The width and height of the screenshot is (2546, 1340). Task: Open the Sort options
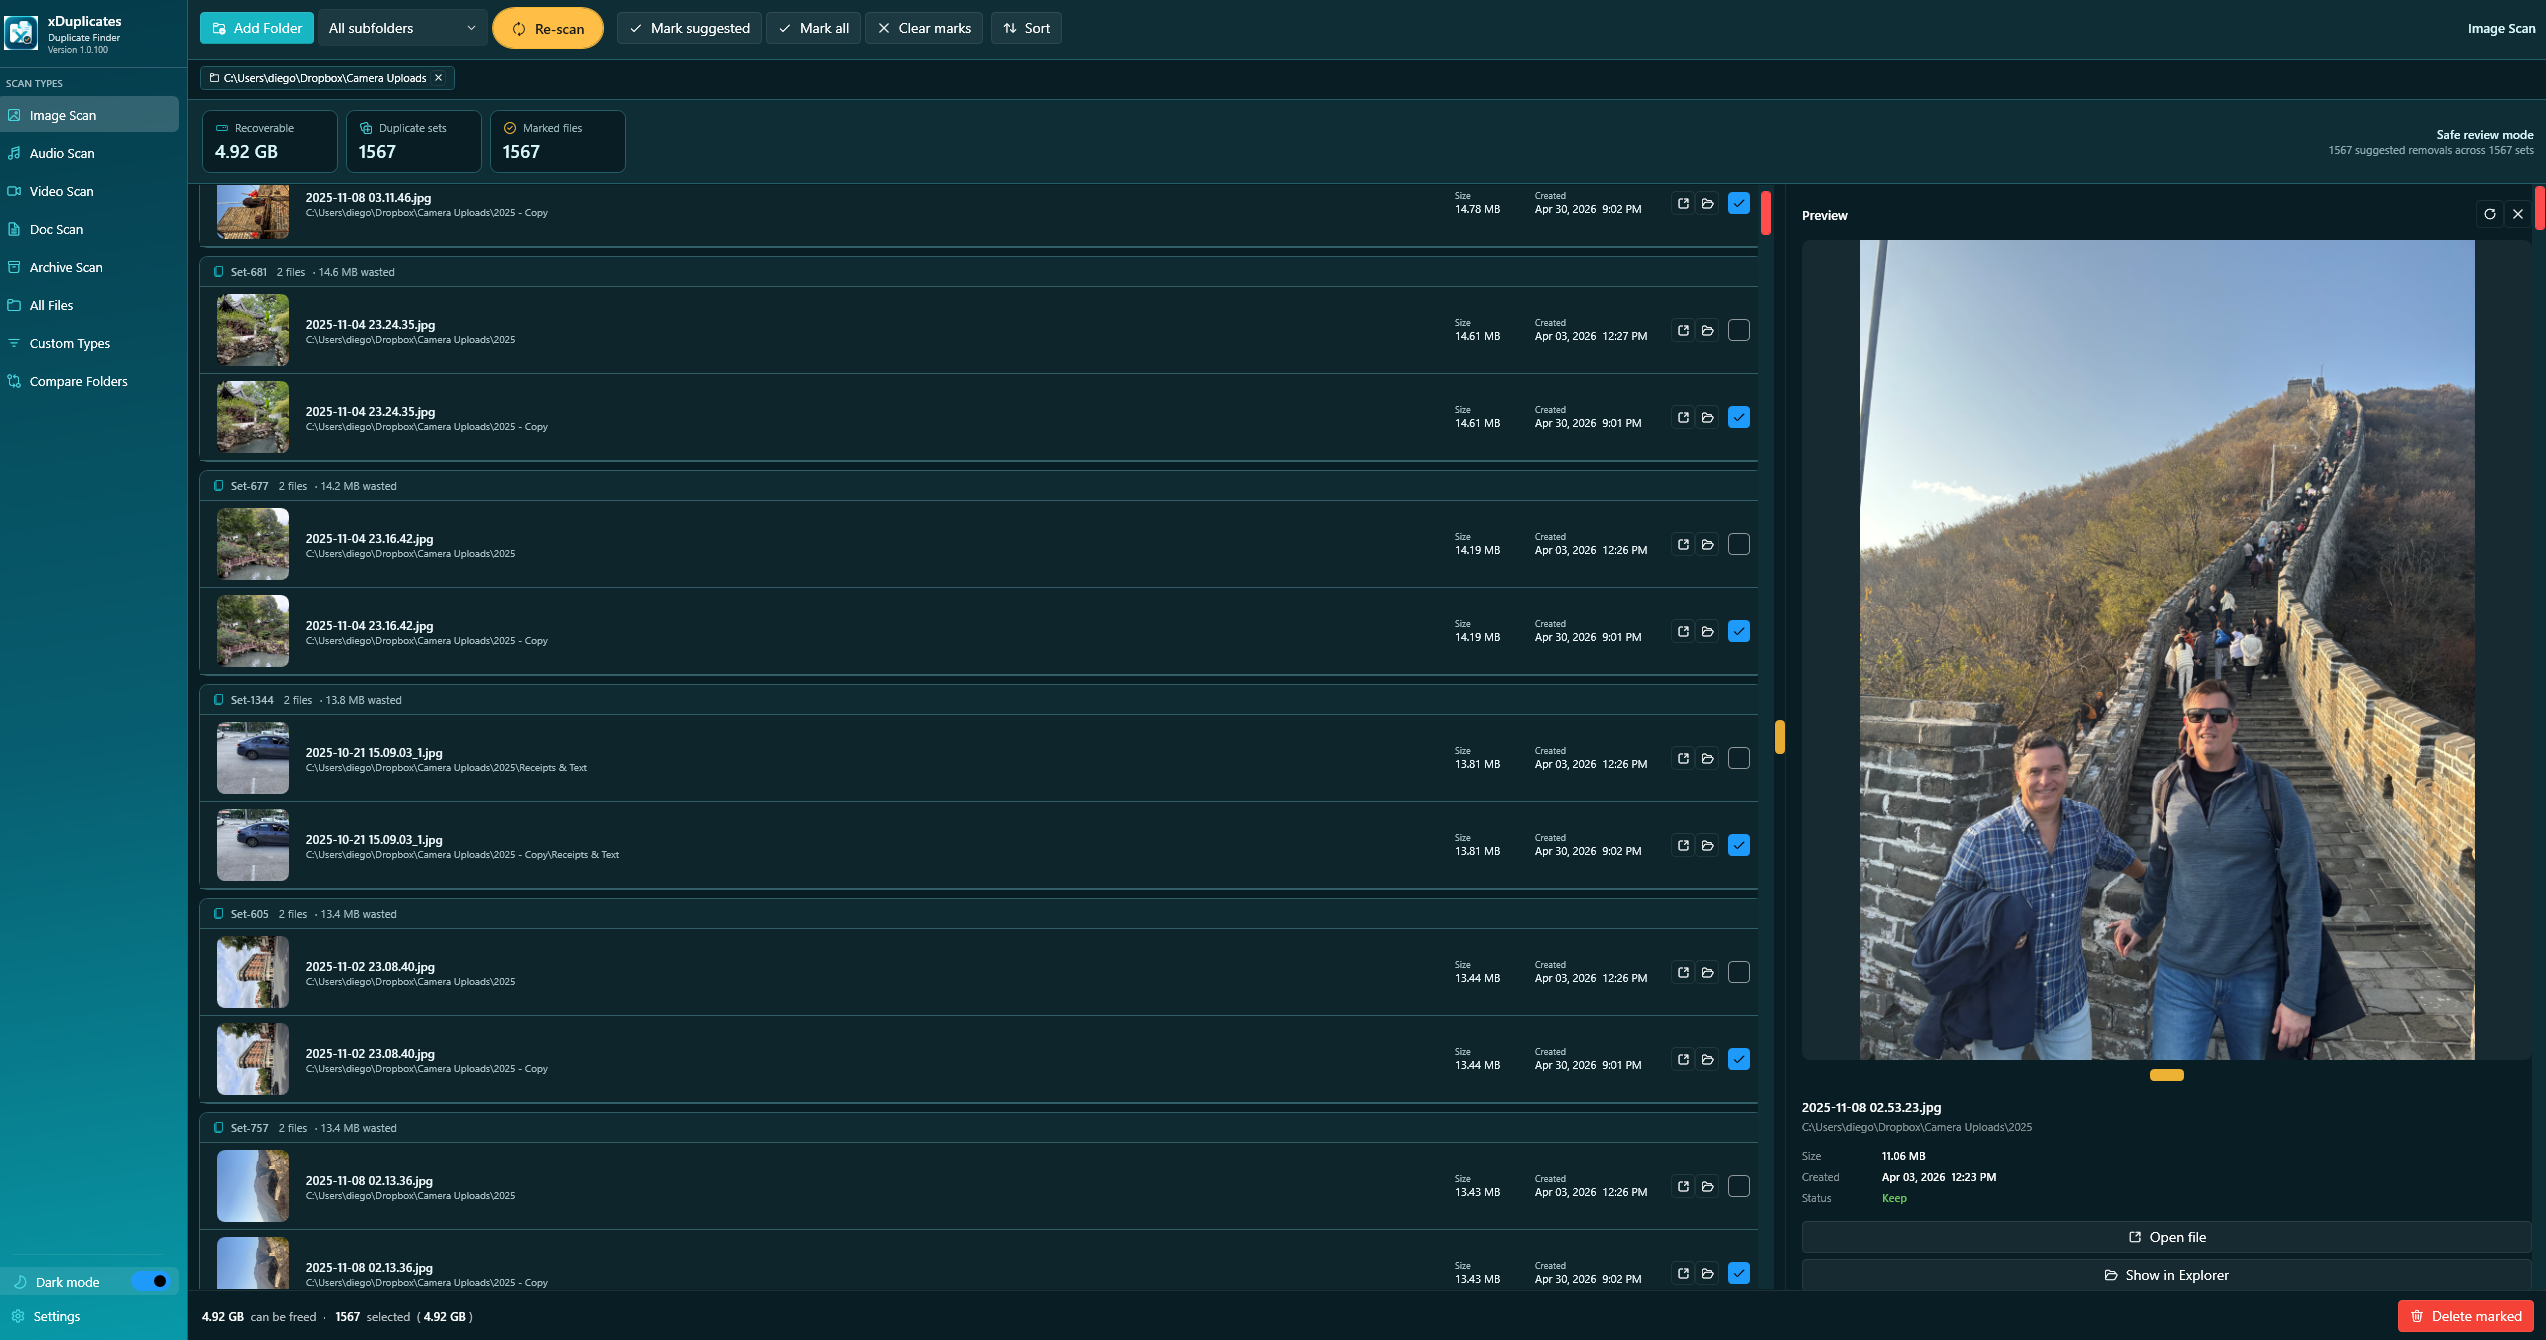1026,28
